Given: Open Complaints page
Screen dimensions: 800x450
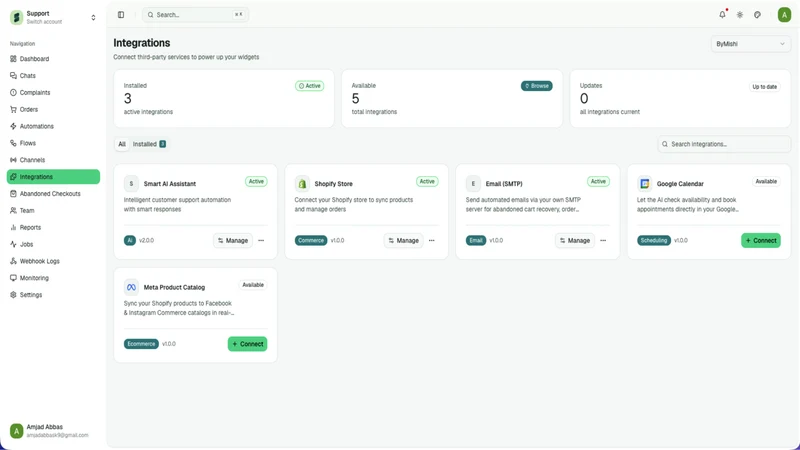Looking at the screenshot, I should 53,92.
